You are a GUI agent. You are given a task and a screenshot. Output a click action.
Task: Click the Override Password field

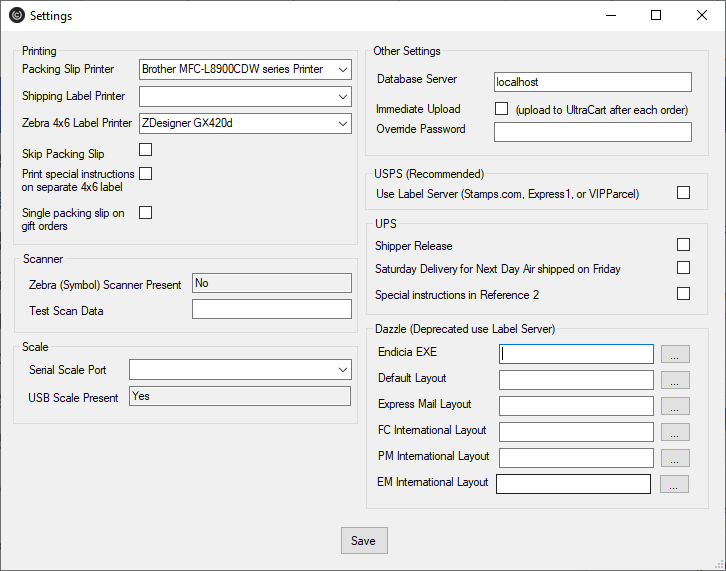tap(593, 132)
